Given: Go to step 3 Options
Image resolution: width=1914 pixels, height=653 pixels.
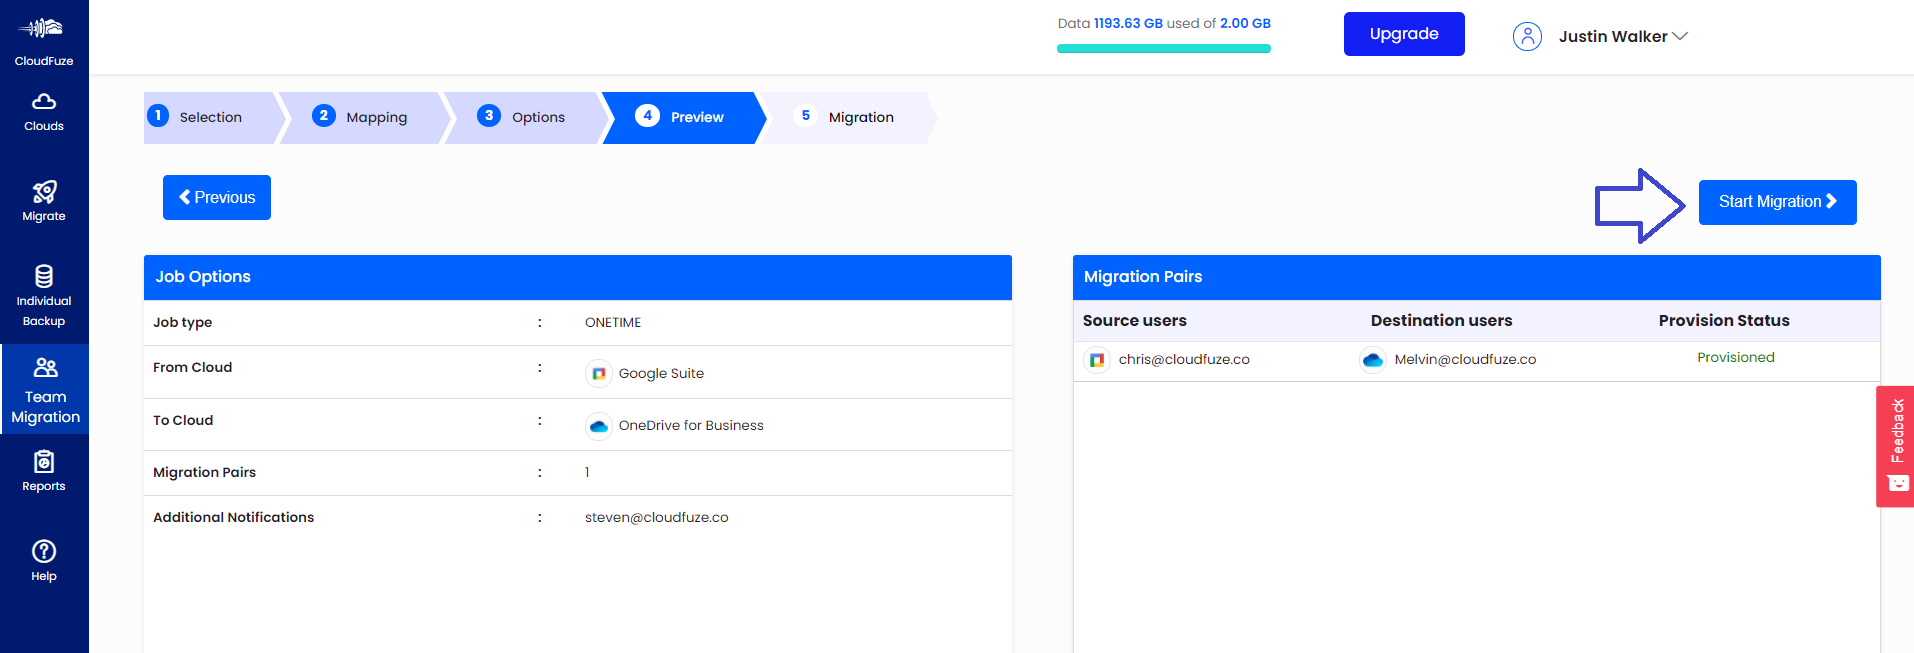Looking at the screenshot, I should [x=523, y=117].
